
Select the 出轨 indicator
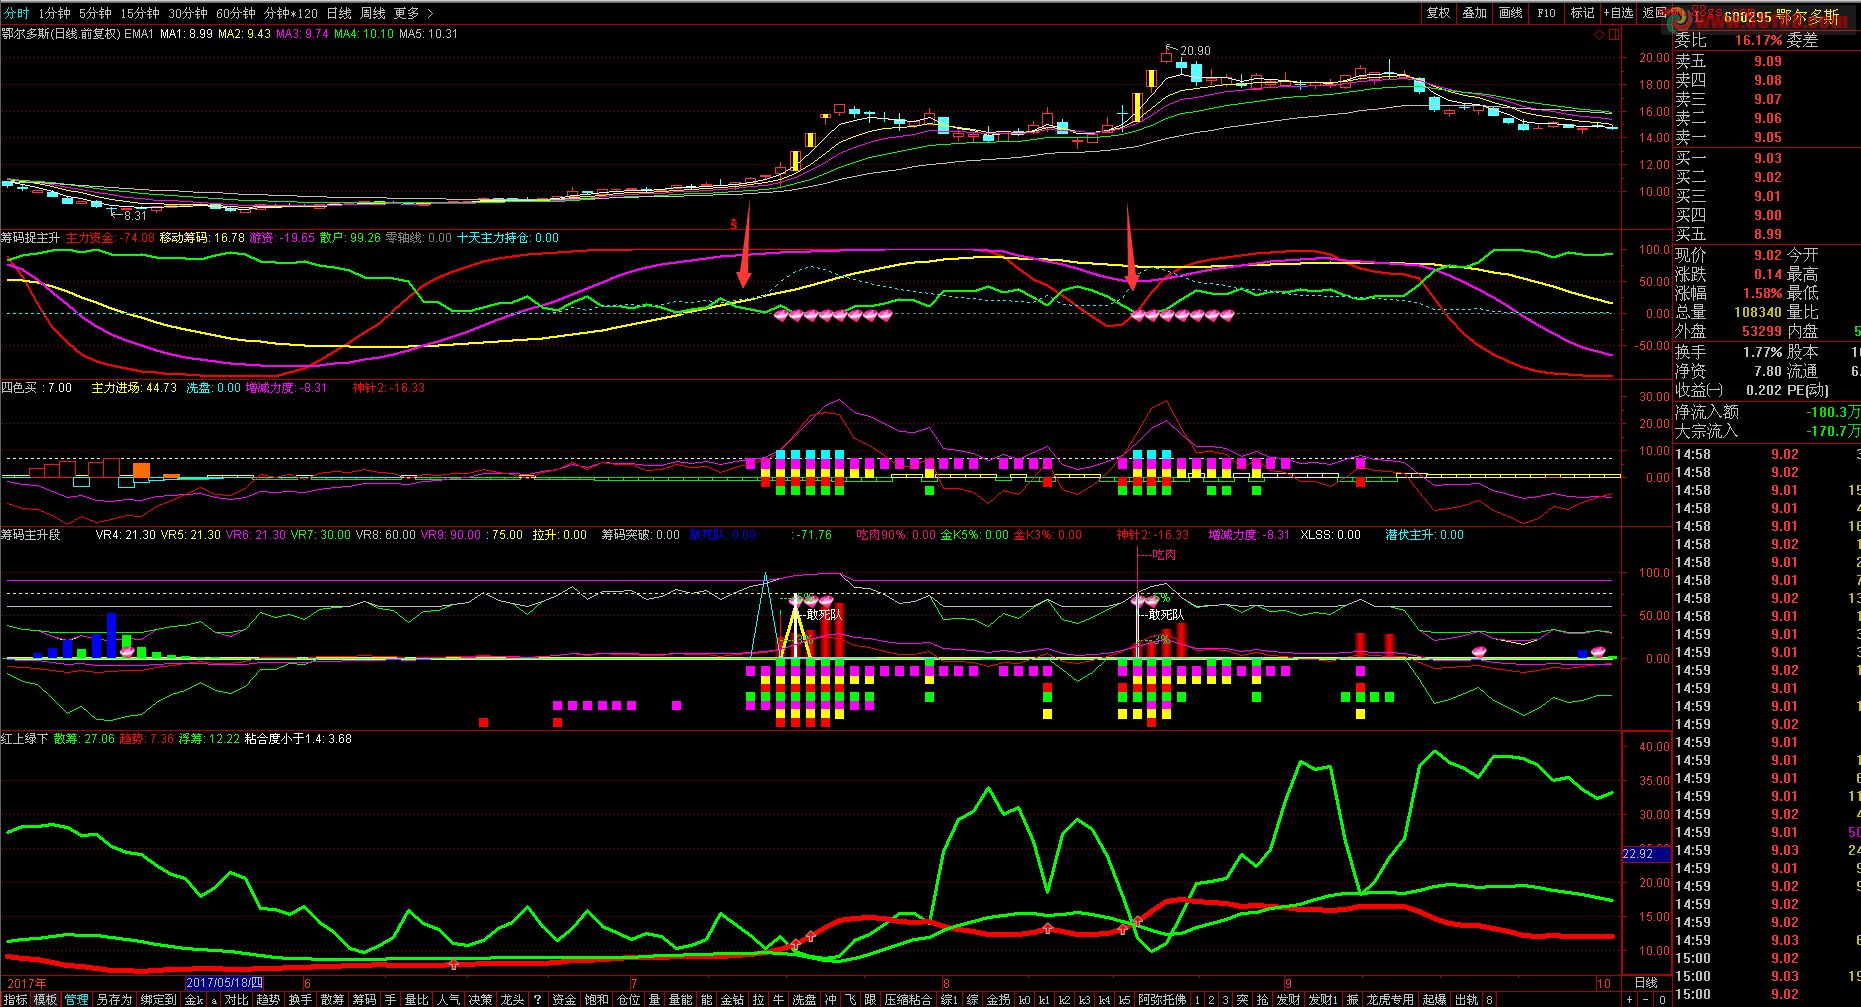(1466, 999)
